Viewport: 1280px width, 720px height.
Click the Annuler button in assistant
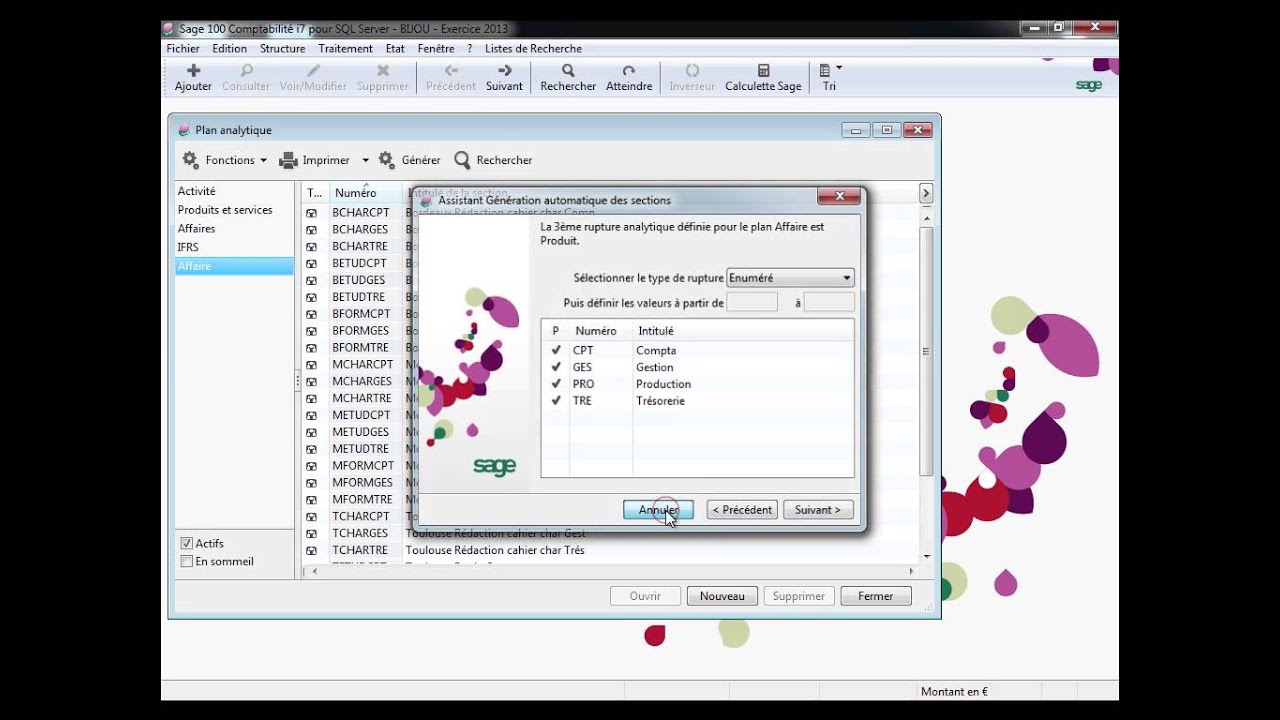658,510
